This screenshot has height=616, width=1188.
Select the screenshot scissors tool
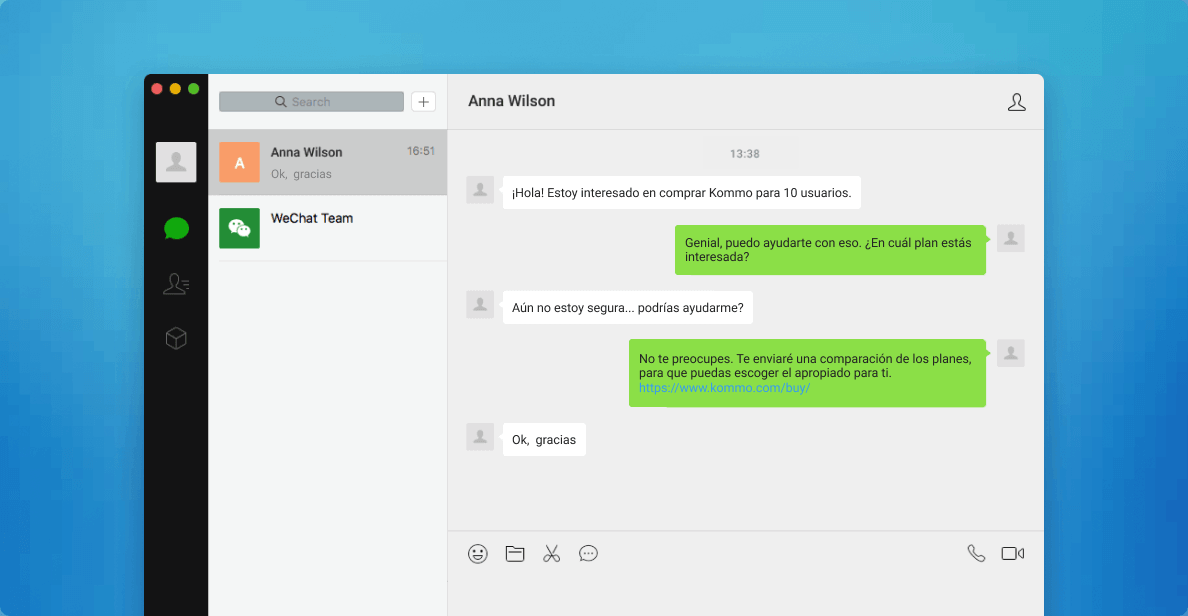point(551,553)
